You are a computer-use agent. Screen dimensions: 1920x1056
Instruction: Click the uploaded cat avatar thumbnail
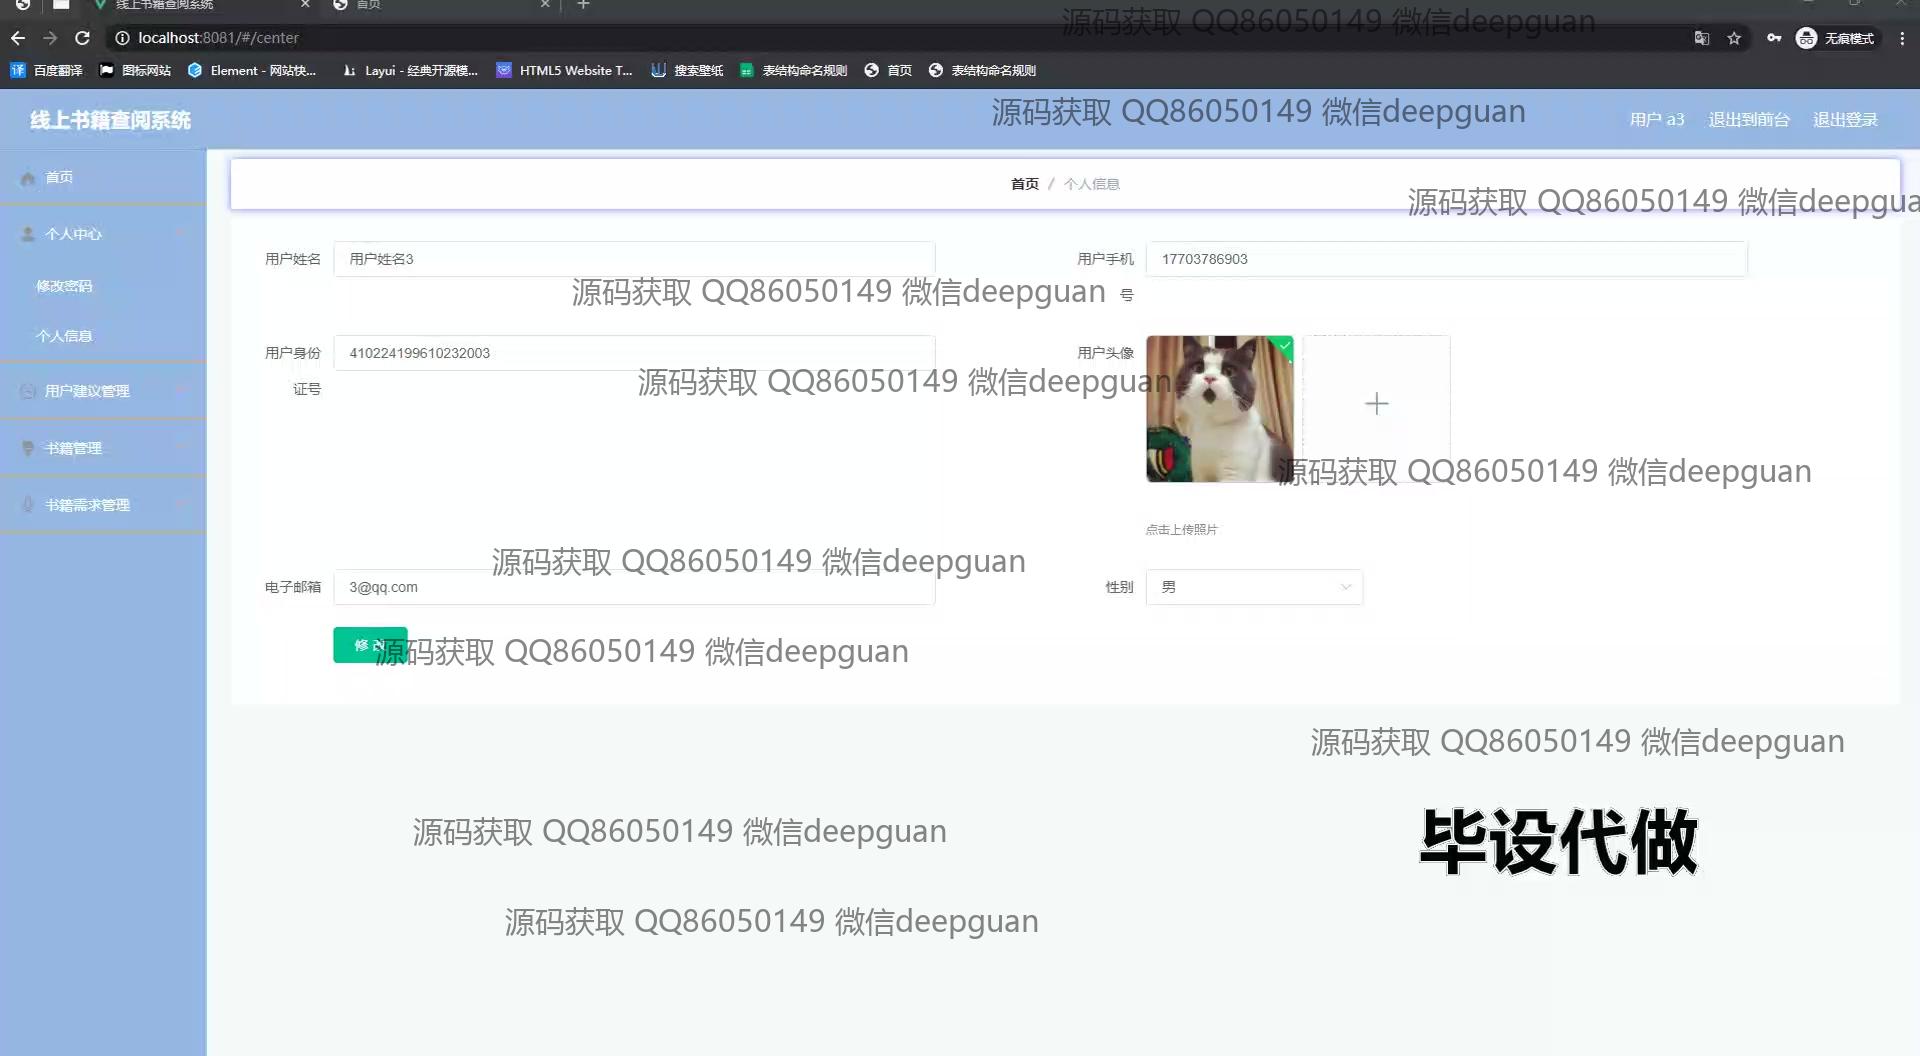pos(1219,409)
